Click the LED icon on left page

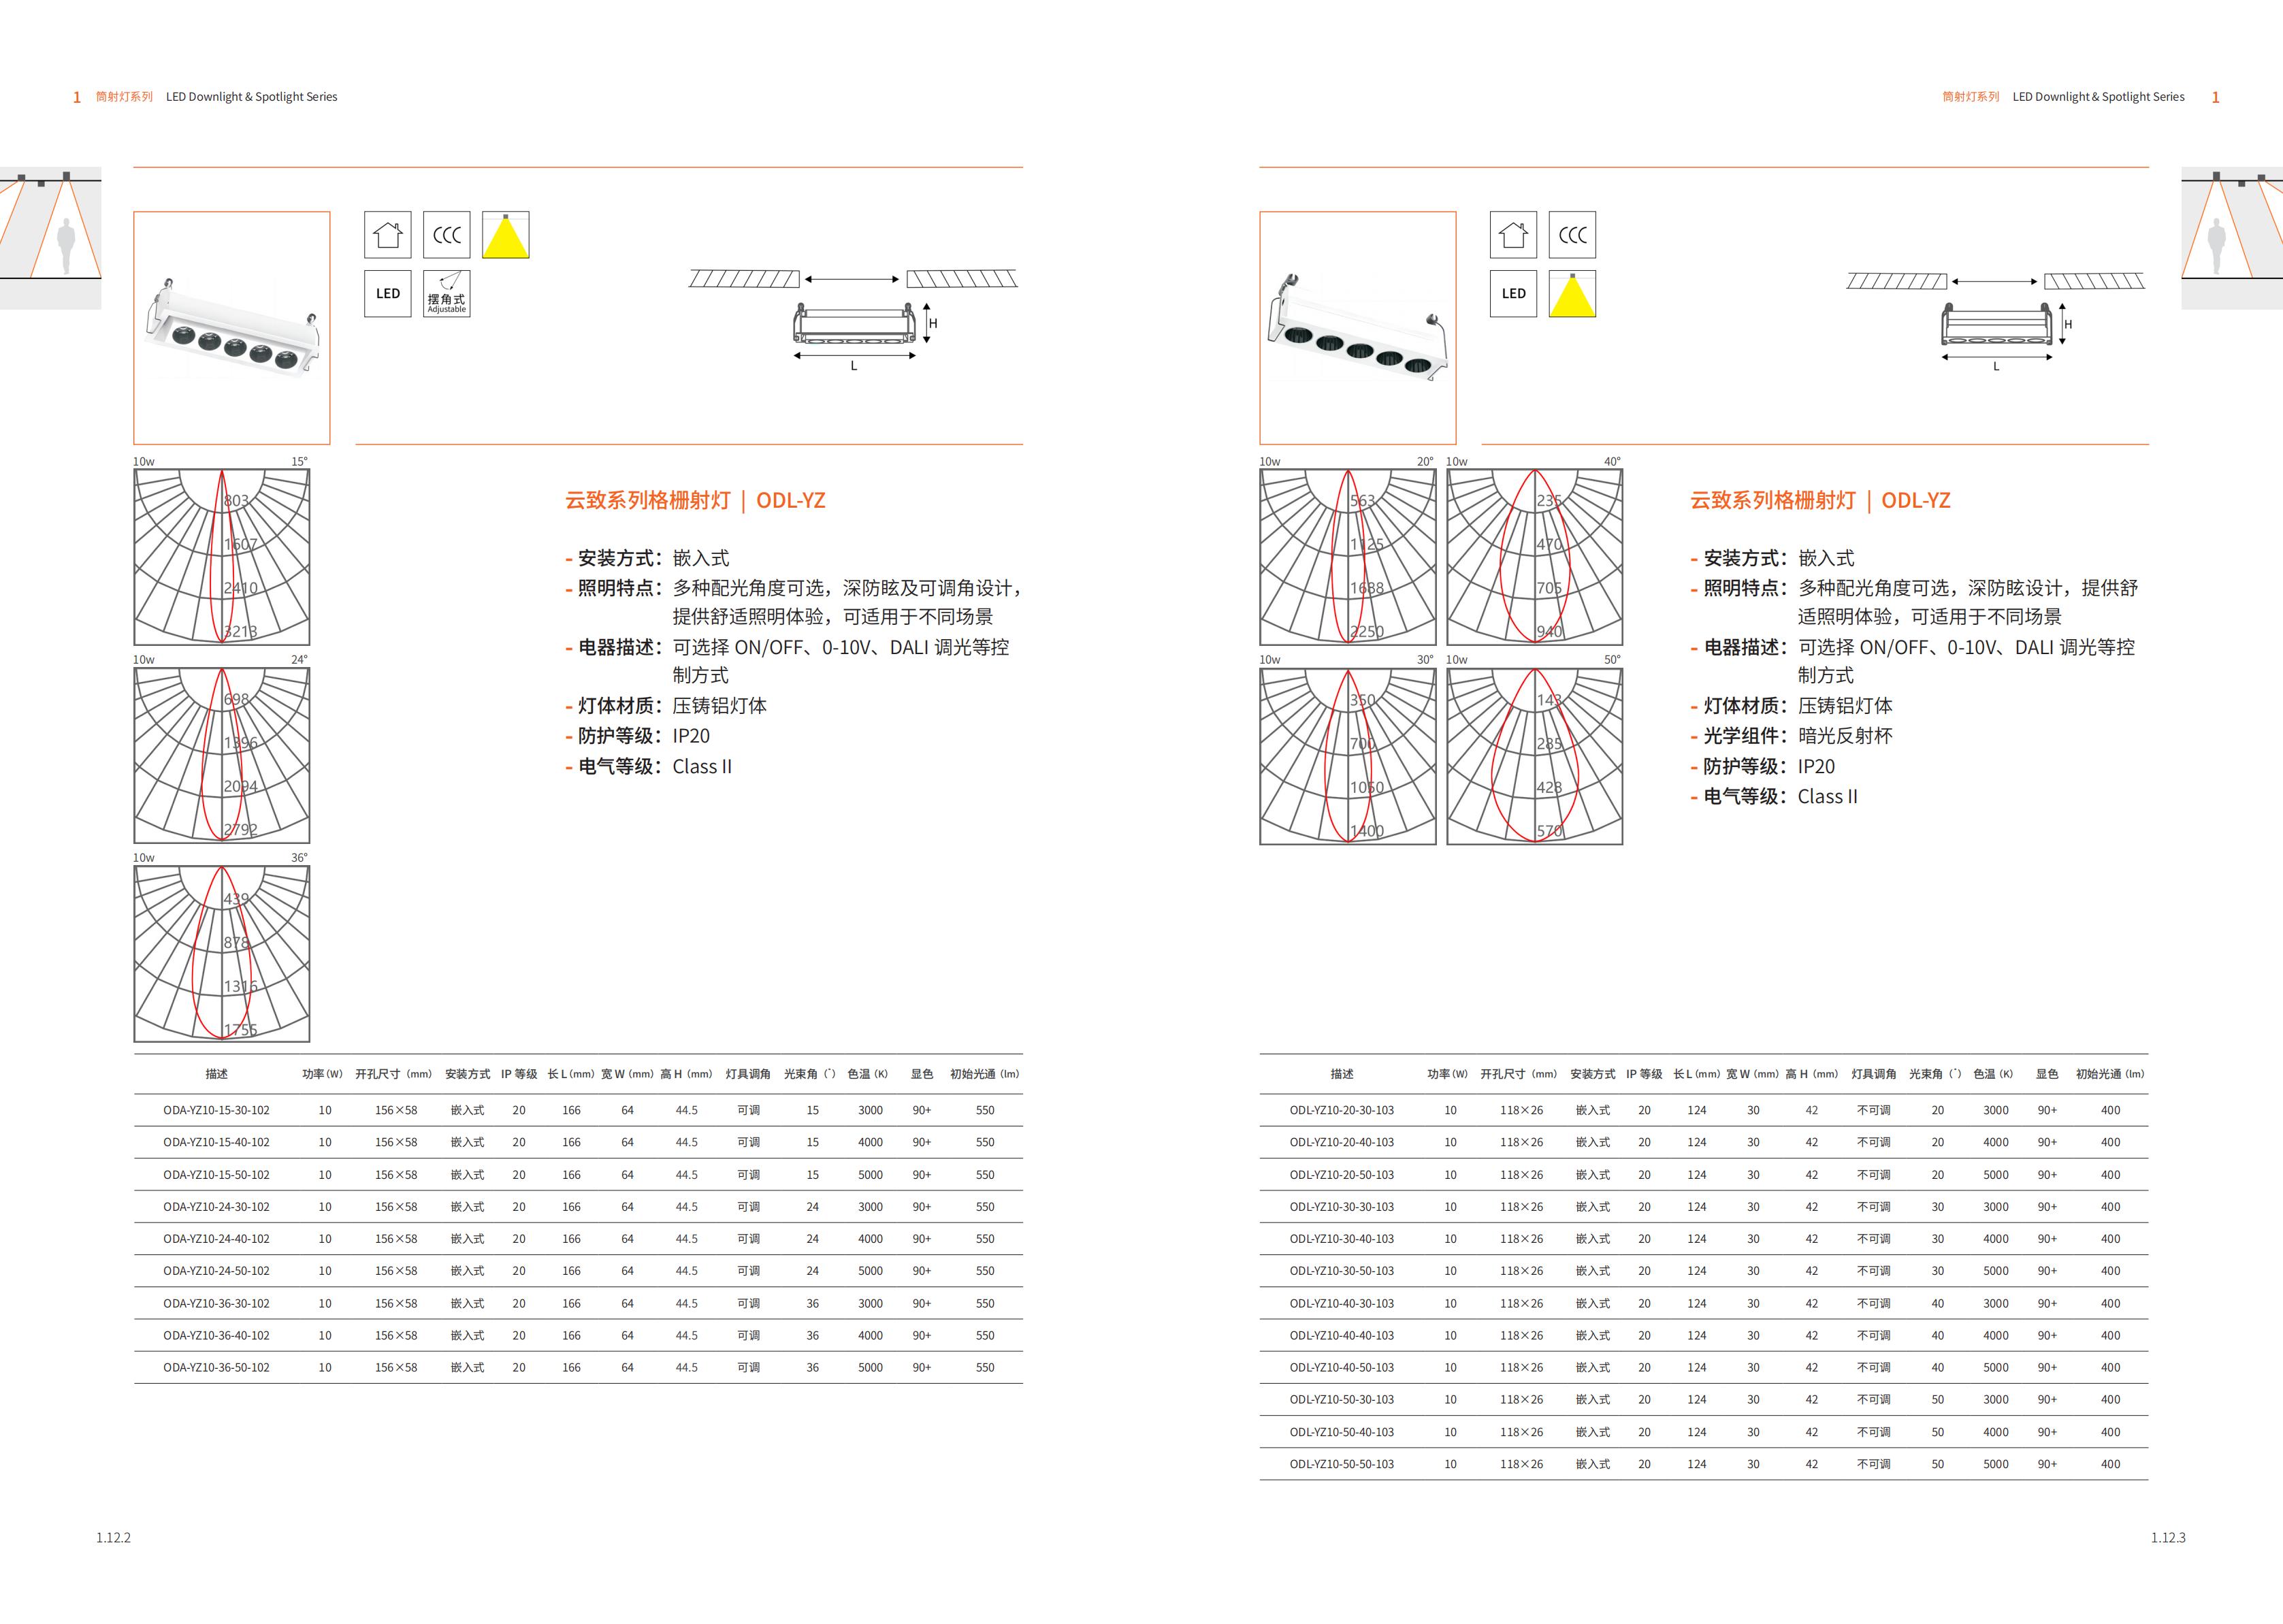pos(387,294)
